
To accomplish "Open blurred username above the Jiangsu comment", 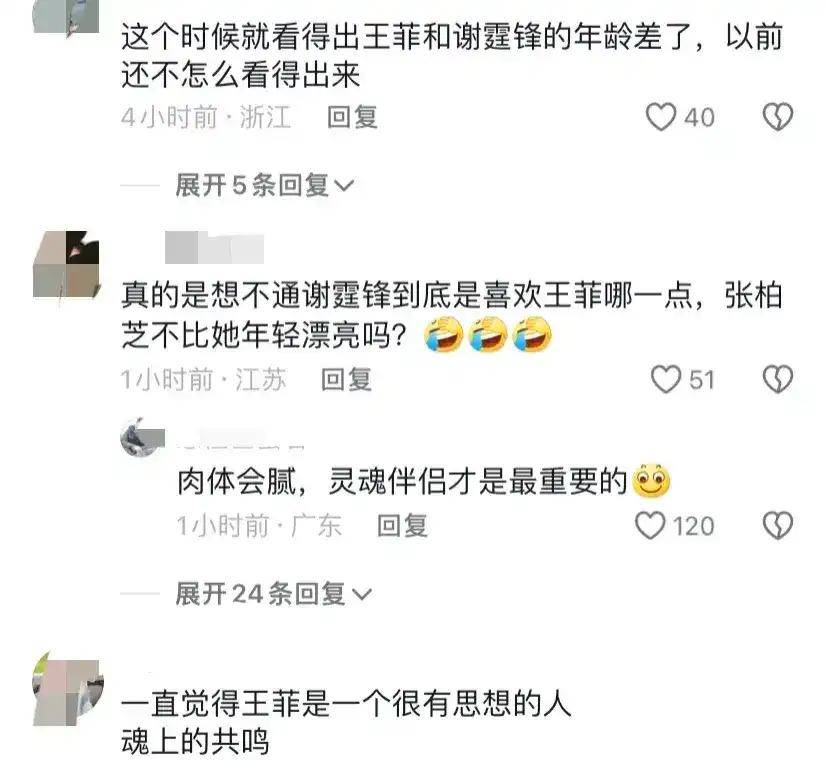I will tap(214, 248).
